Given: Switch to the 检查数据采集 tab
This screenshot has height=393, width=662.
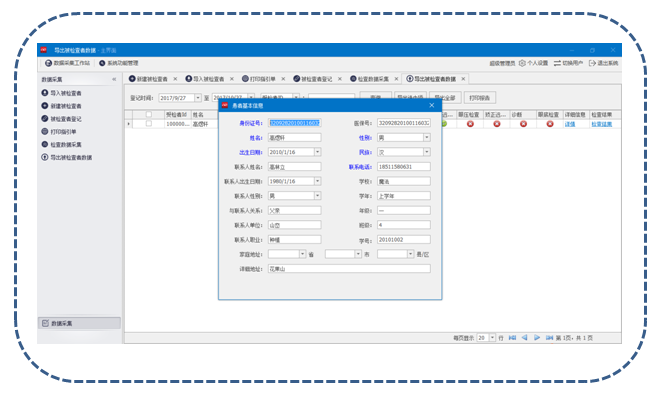Looking at the screenshot, I should (369, 79).
